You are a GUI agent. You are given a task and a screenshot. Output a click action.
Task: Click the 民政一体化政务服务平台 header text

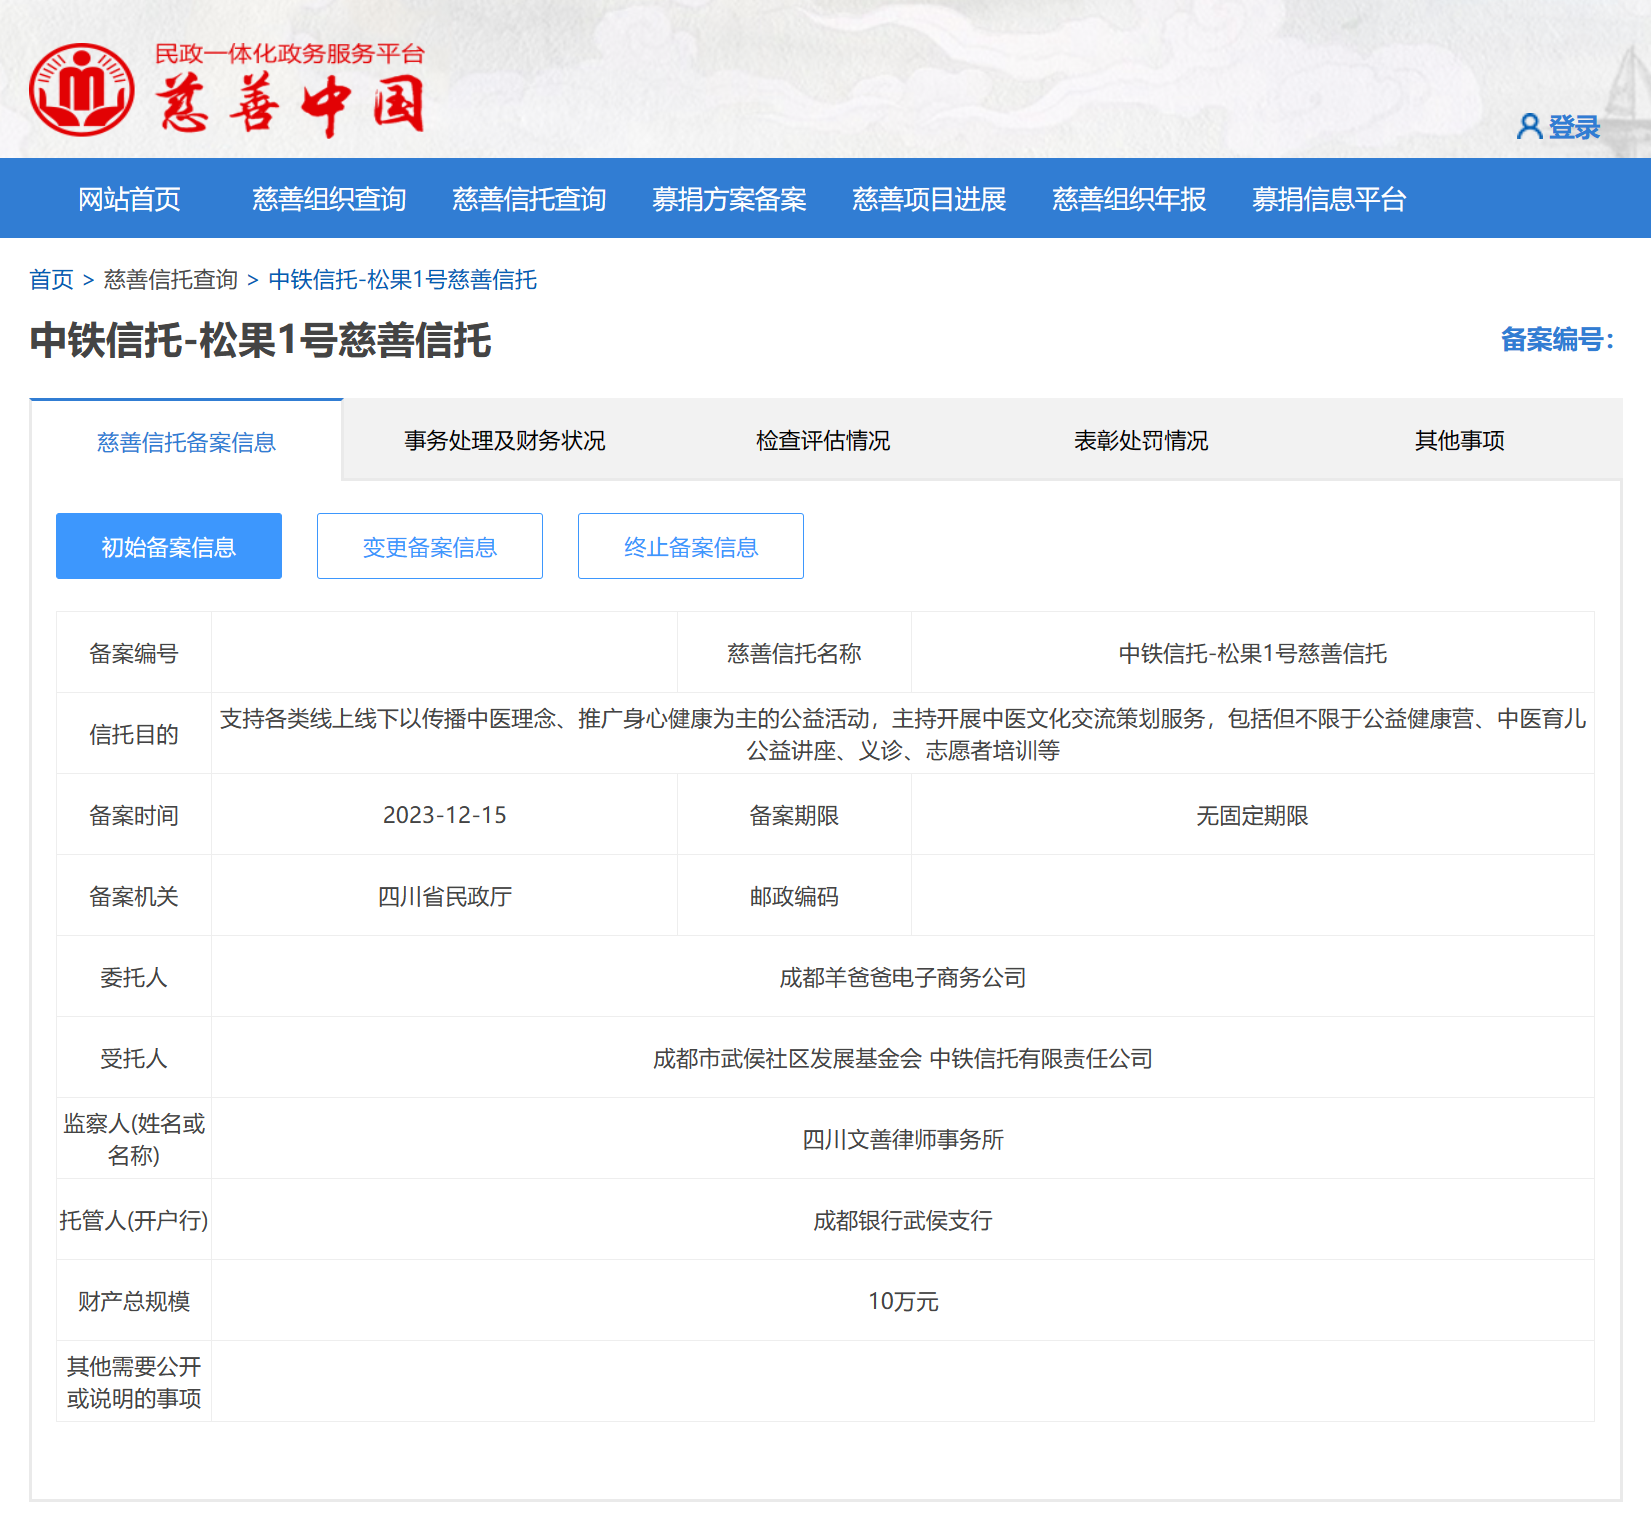[x=290, y=53]
